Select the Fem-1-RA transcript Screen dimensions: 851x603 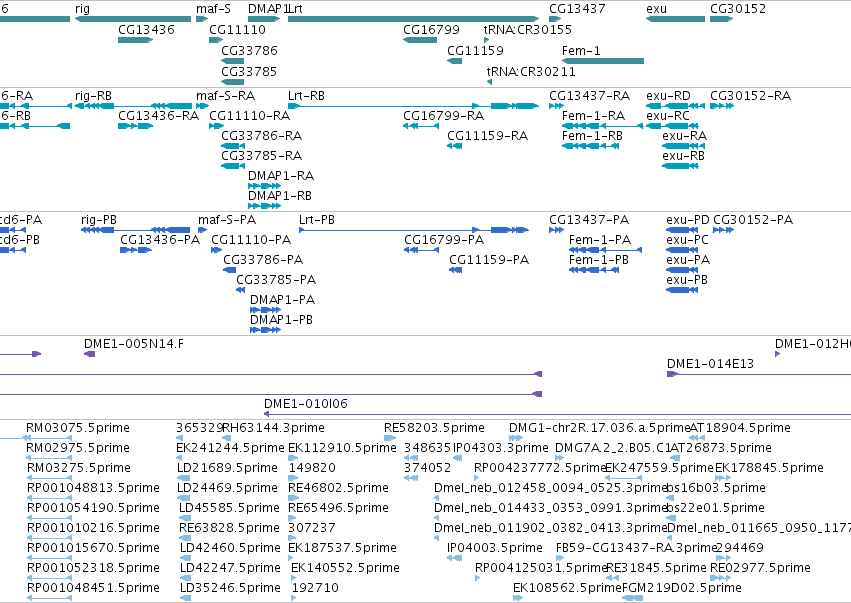[x=602, y=126]
